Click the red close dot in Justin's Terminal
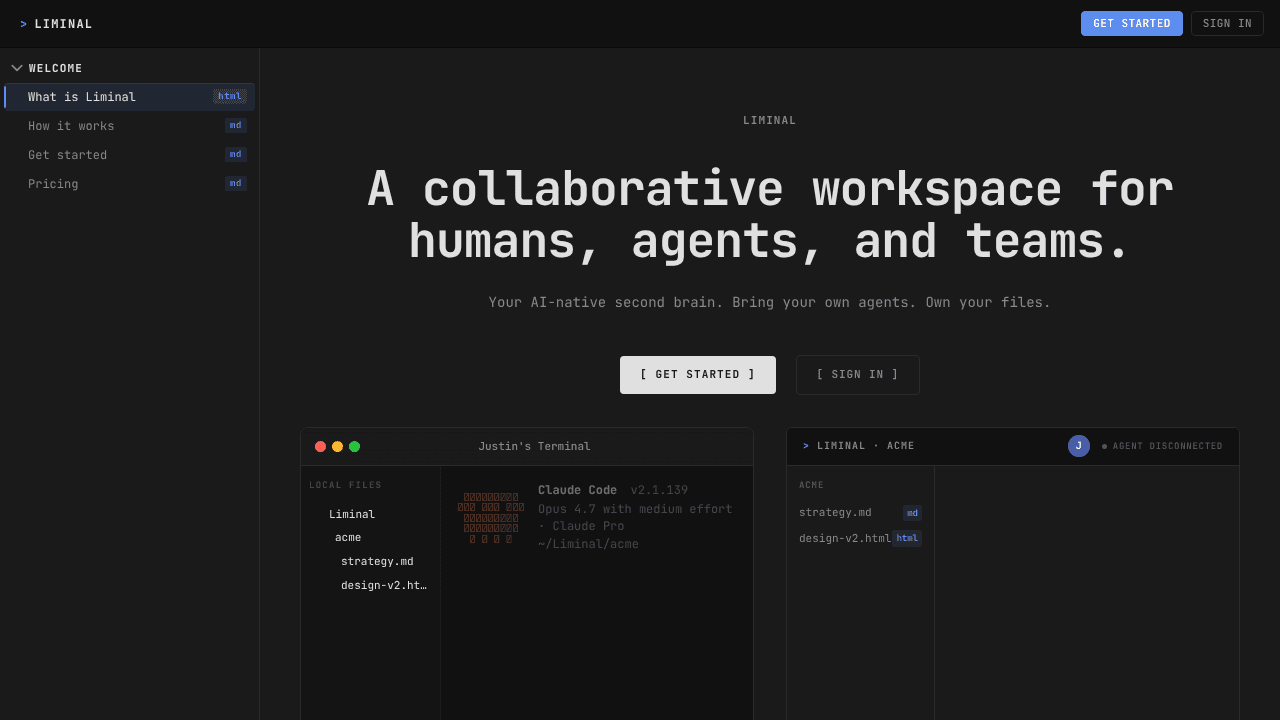The height and width of the screenshot is (720, 1280). (x=320, y=447)
